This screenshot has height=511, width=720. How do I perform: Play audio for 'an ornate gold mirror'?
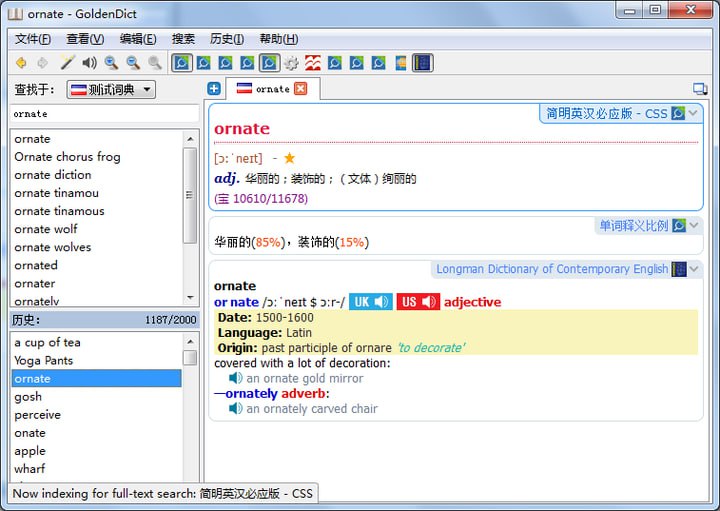[236, 378]
